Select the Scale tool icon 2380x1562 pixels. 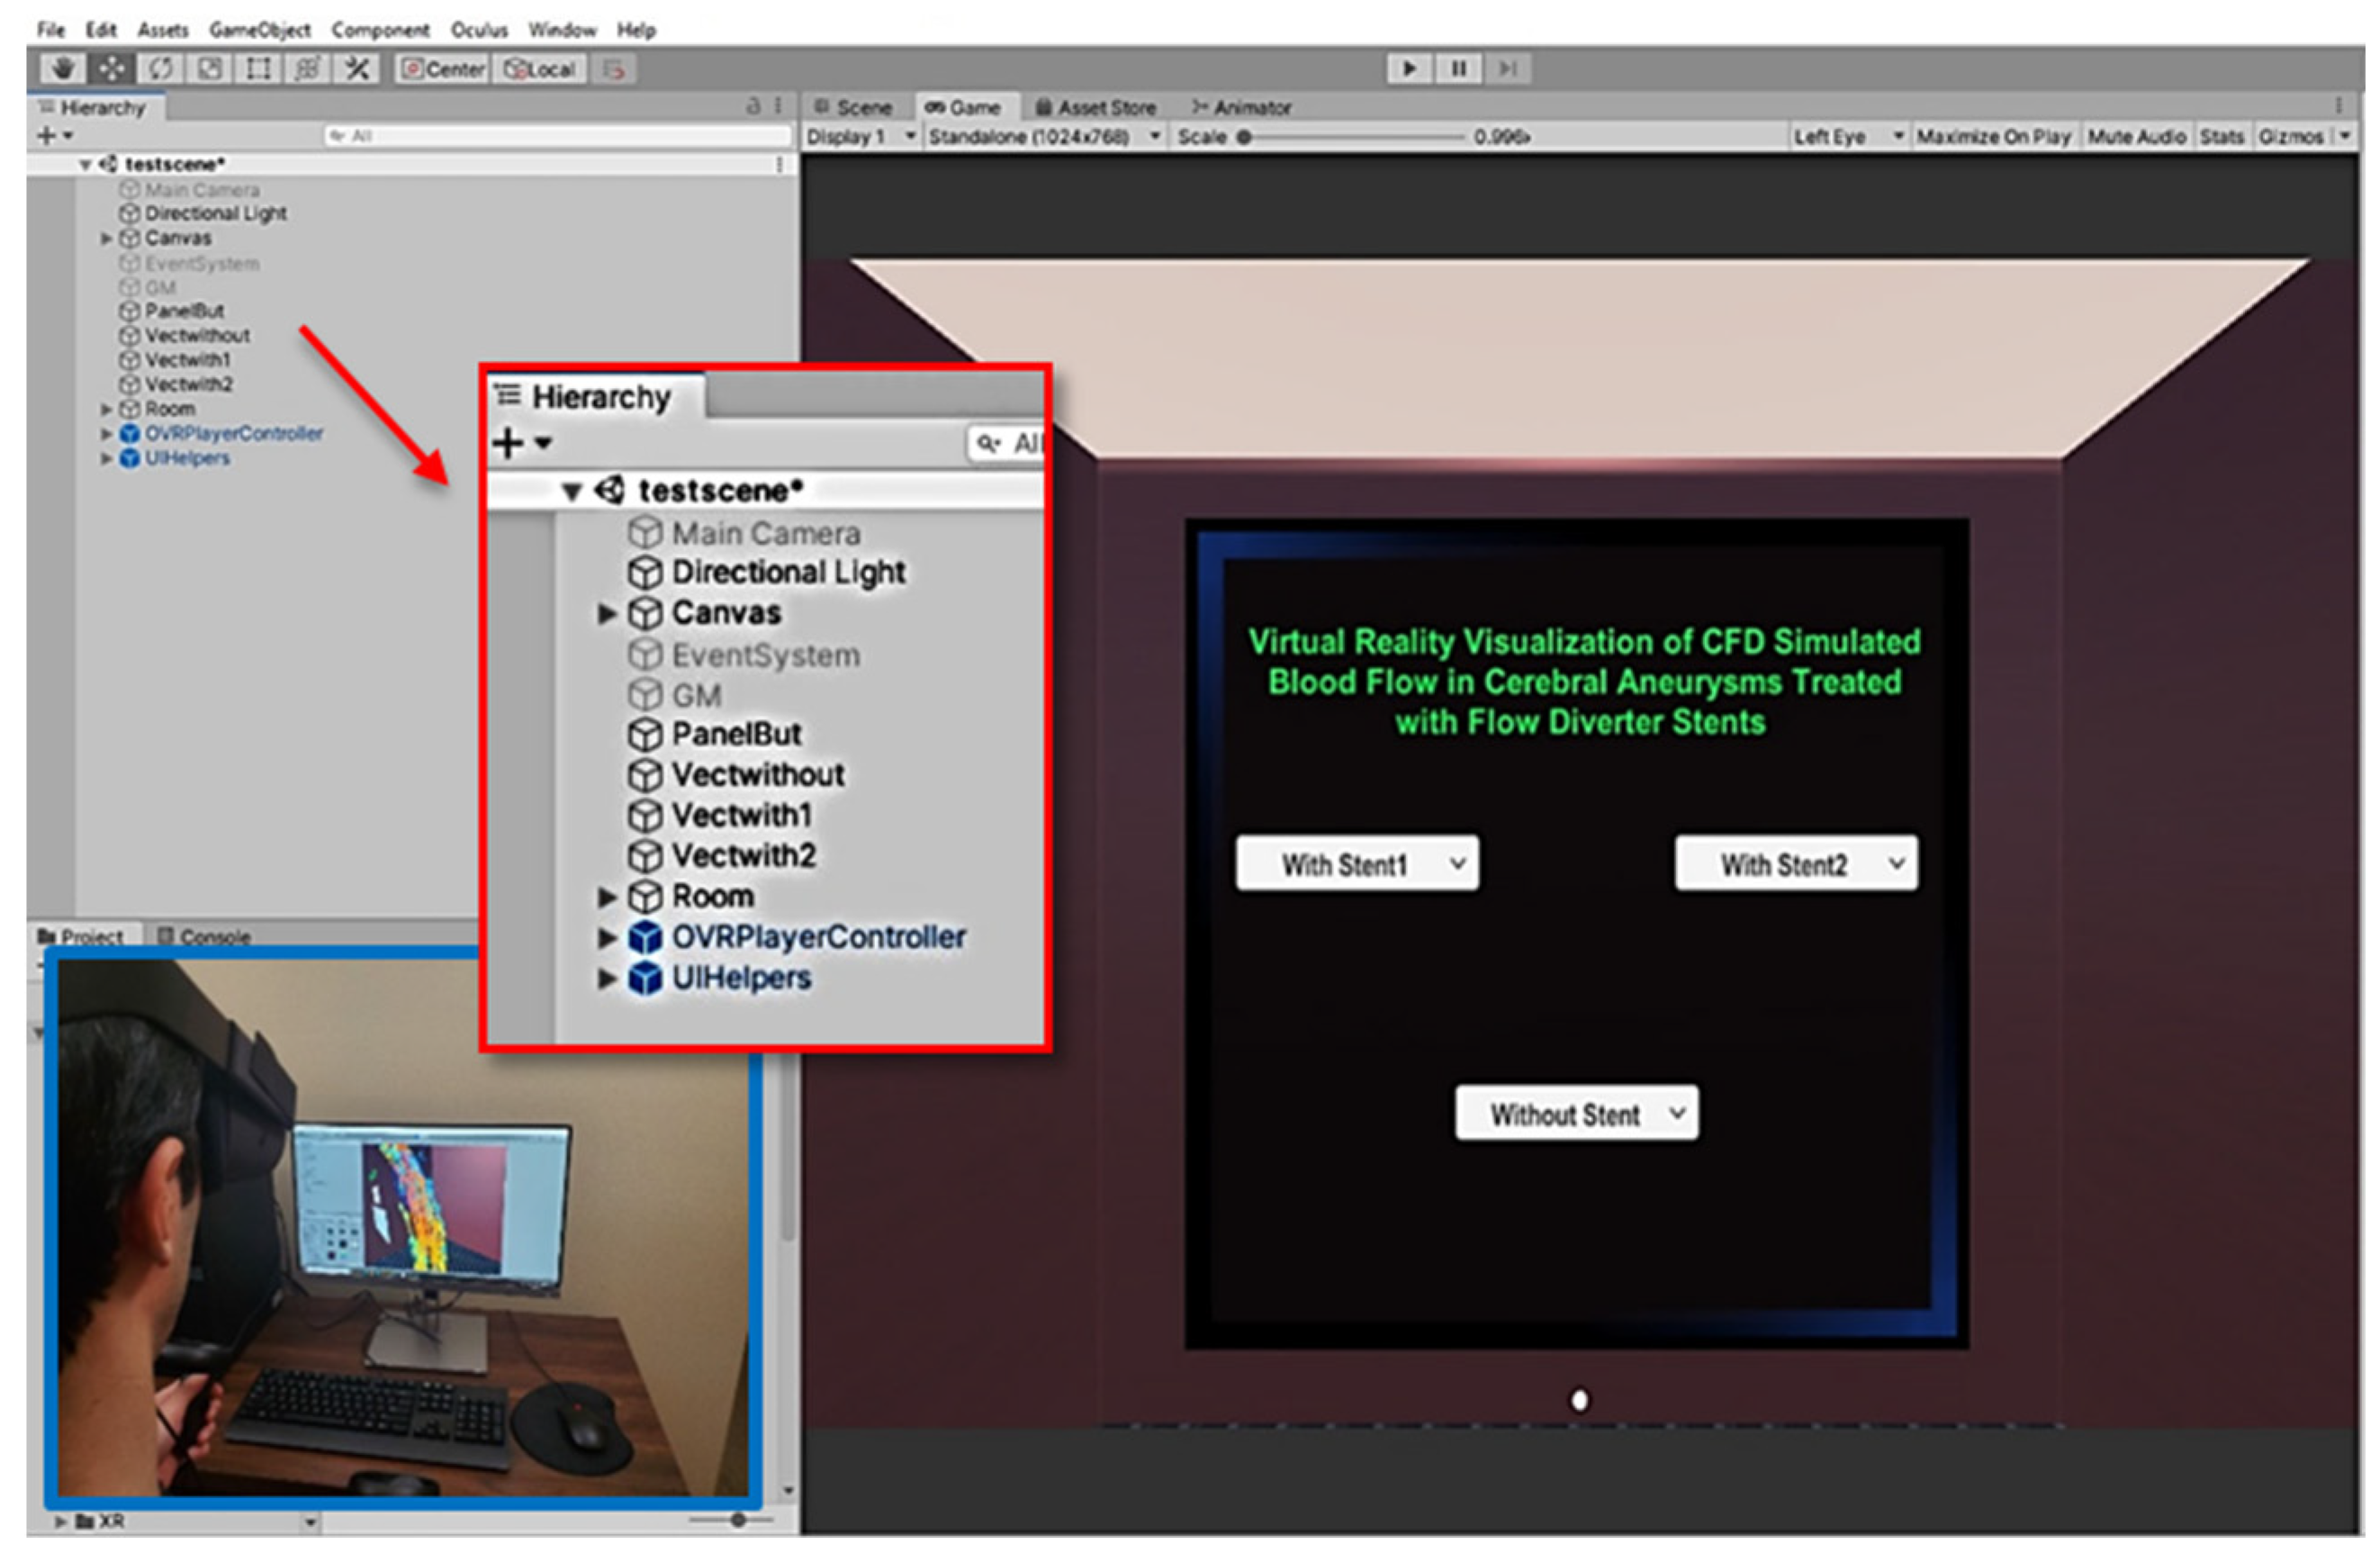pos(209,69)
